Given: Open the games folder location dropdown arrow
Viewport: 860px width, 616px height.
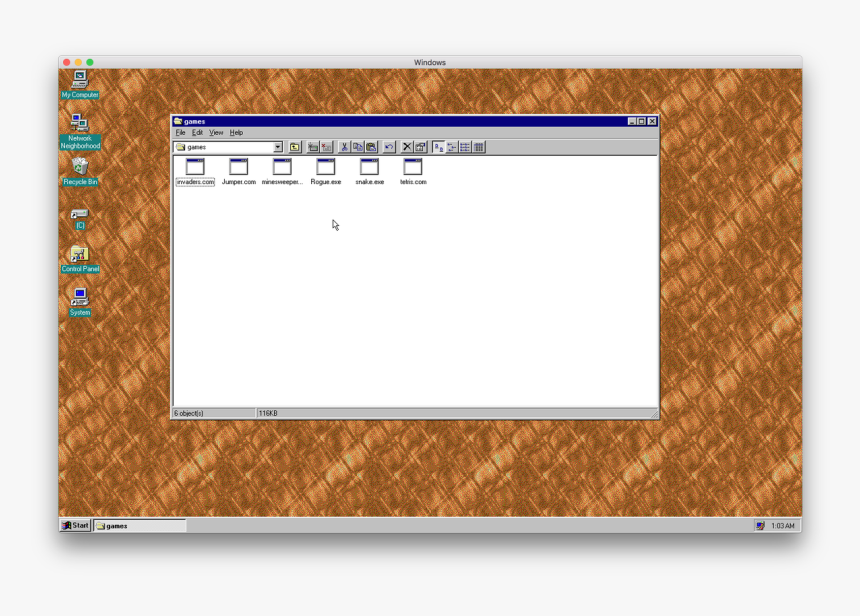Looking at the screenshot, I should [278, 147].
